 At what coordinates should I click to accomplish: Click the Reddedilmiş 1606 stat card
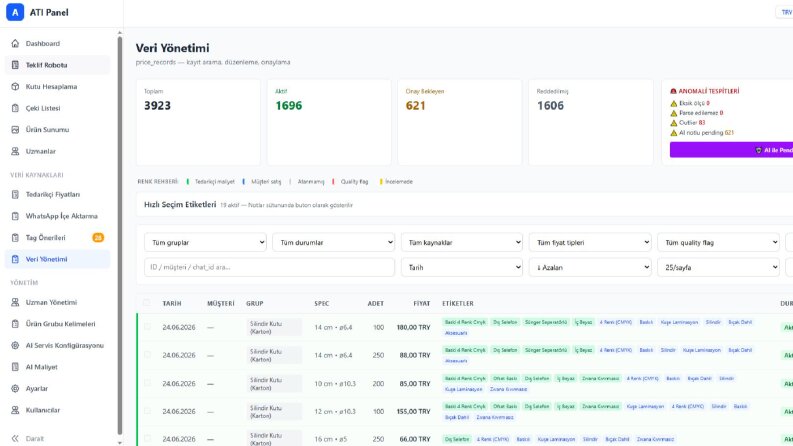(x=591, y=122)
